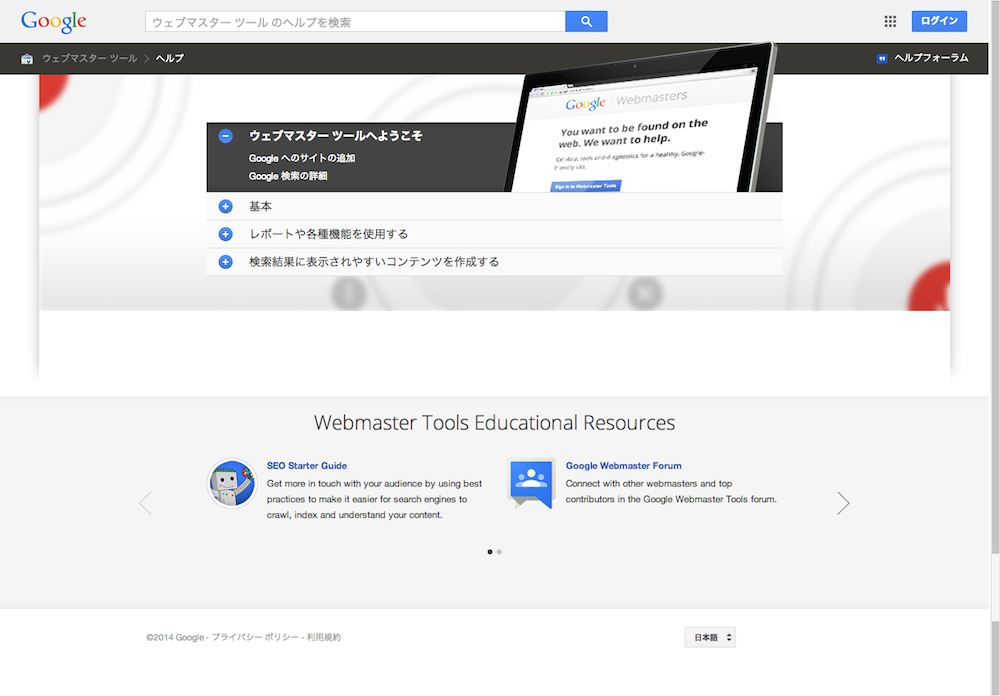Open the Google apps grid

click(890, 21)
